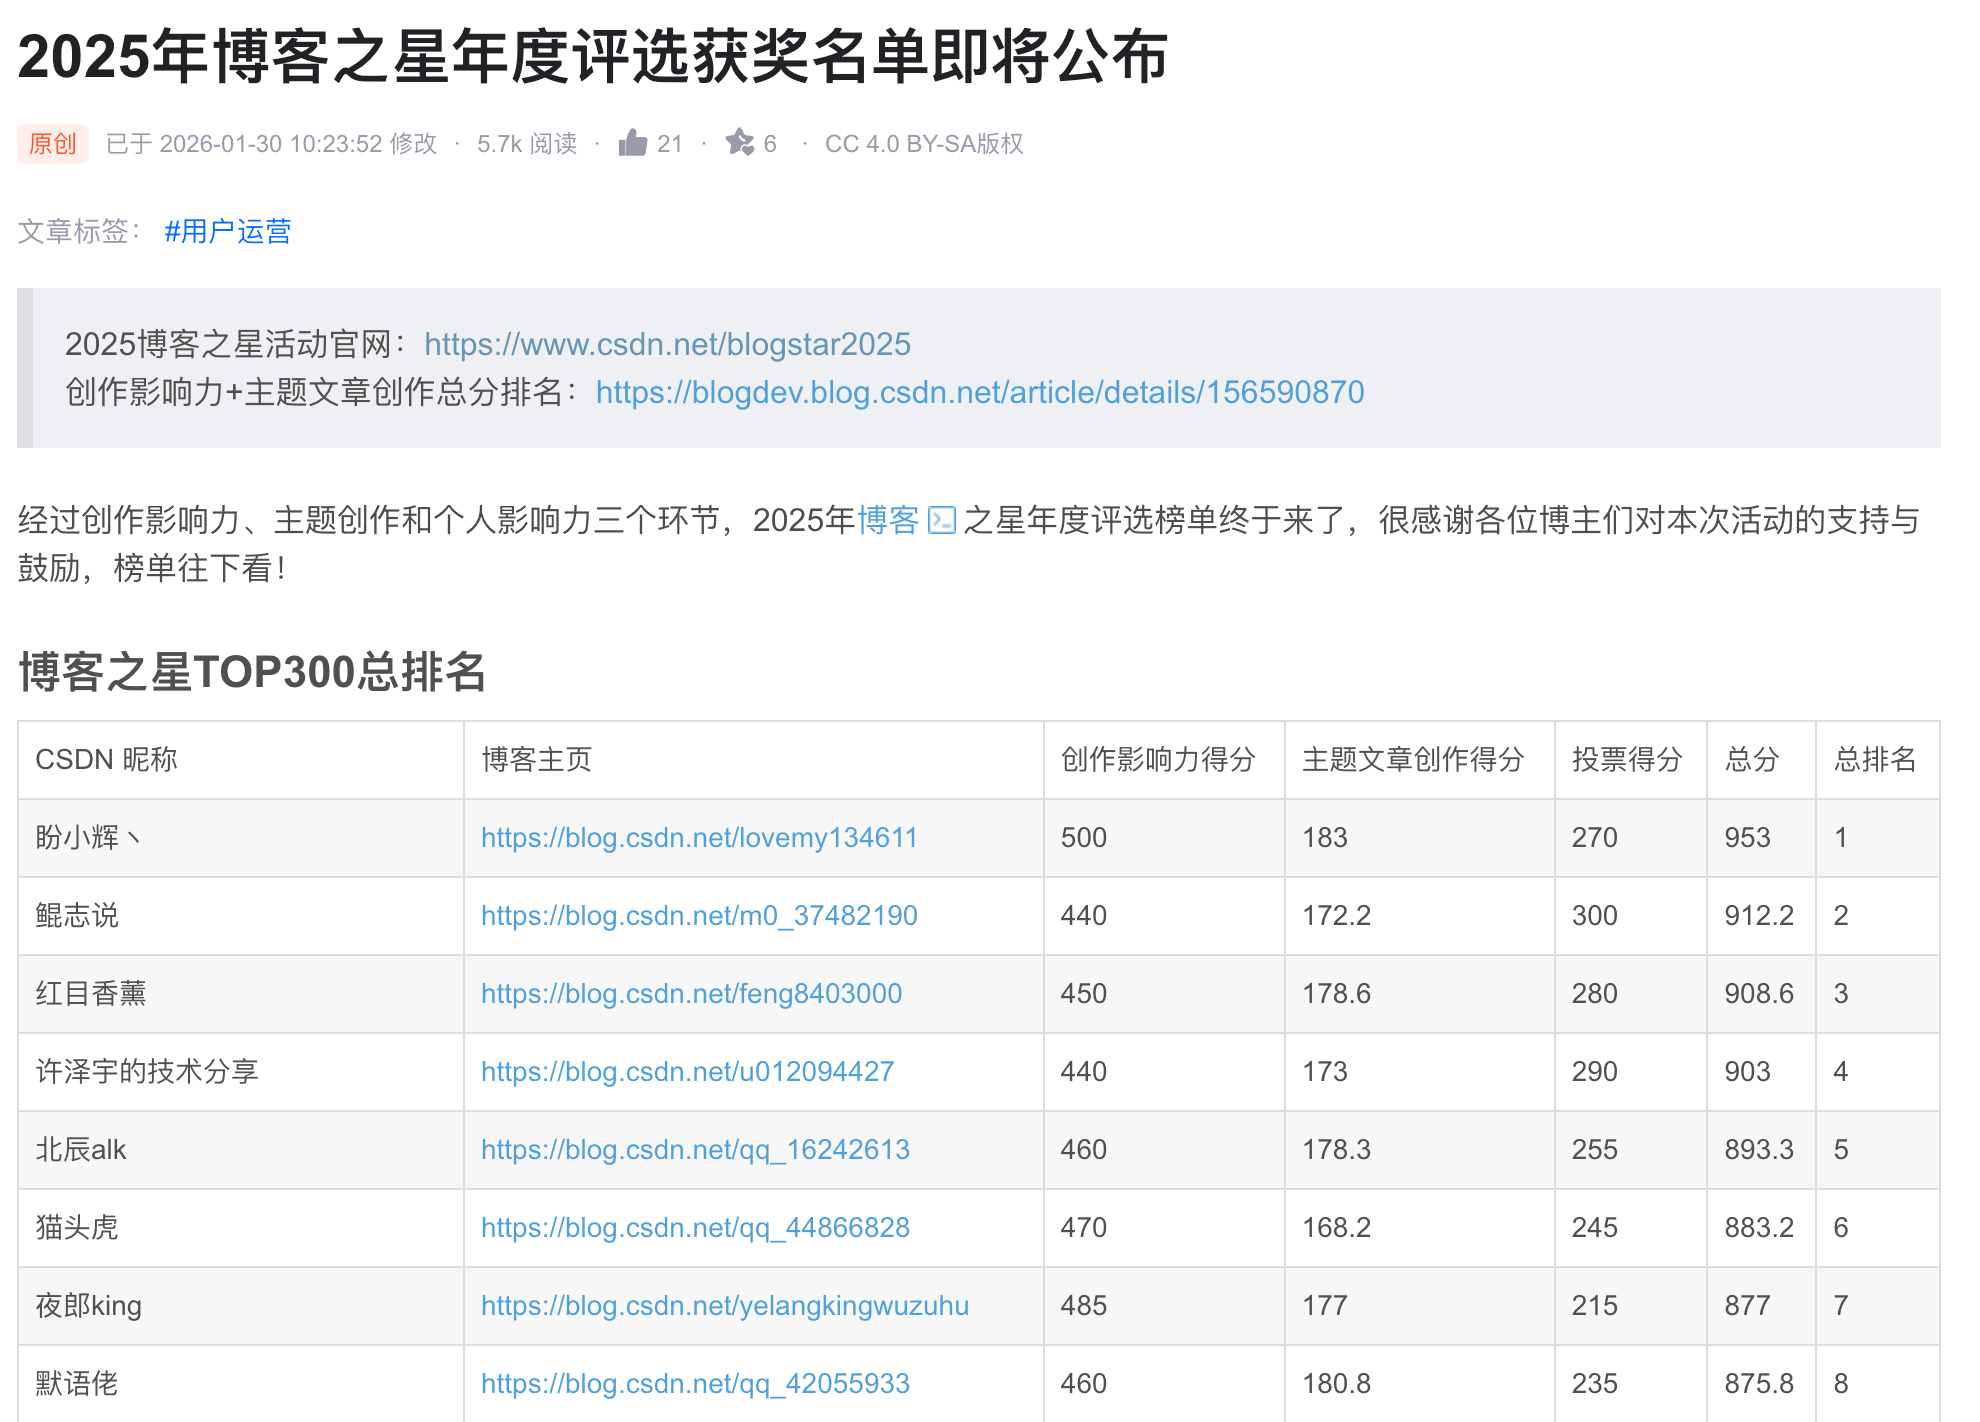Screen dimensions: 1980x1422
Task: Open m0_37482190 blog homepage link
Action: point(699,915)
